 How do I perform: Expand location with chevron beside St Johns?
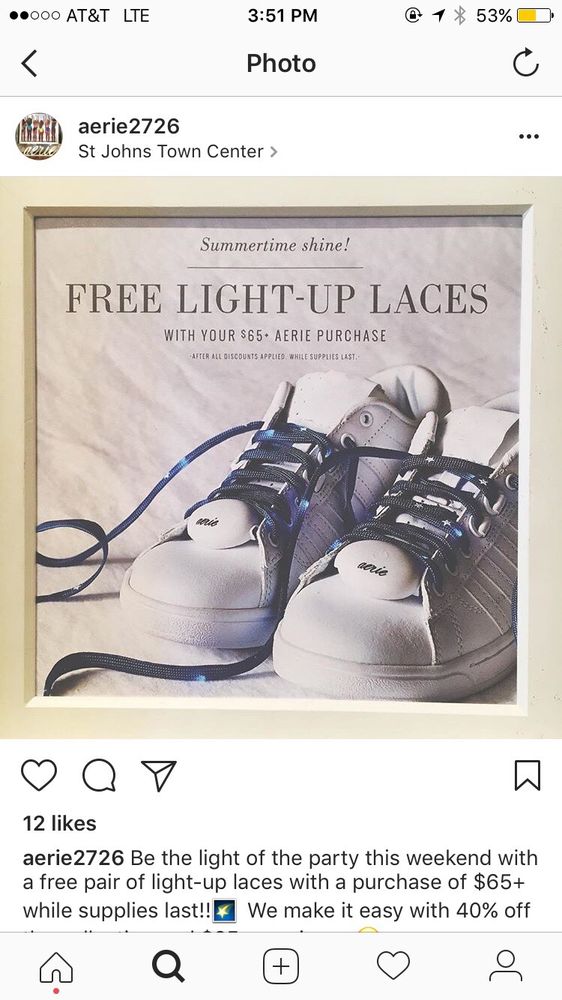(x=274, y=152)
